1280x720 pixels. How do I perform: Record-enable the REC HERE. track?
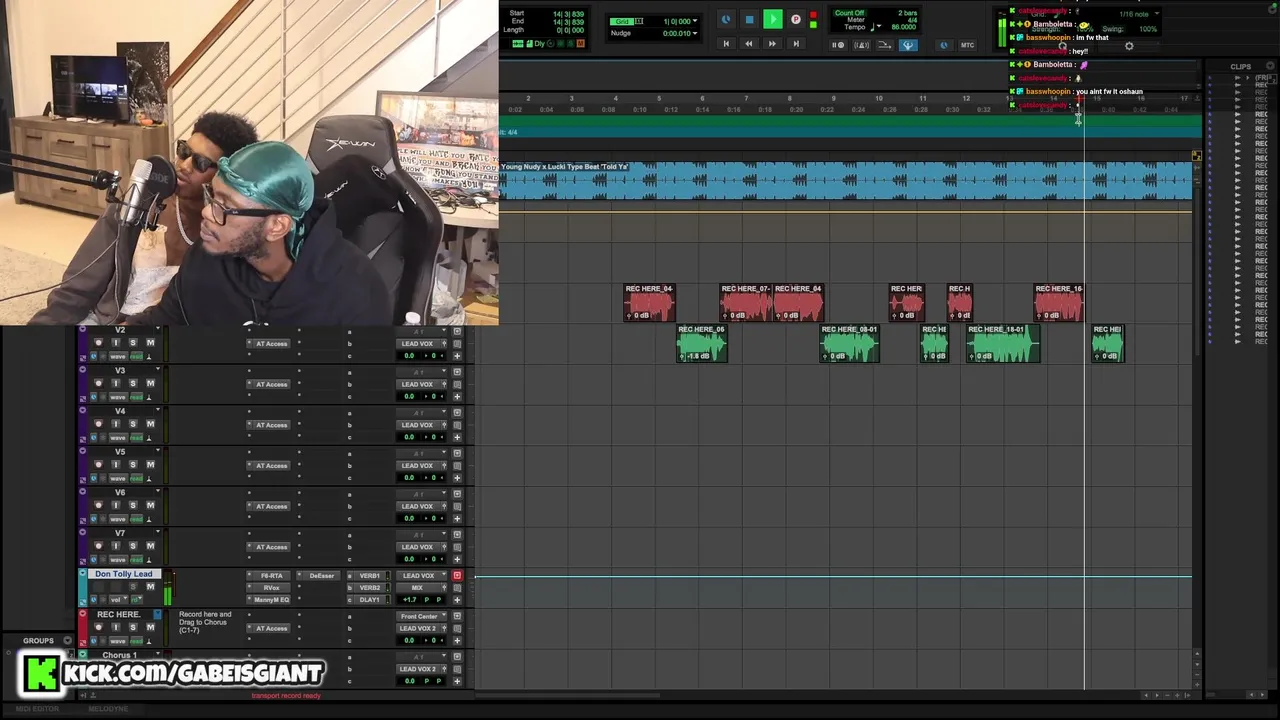pyautogui.click(x=98, y=627)
